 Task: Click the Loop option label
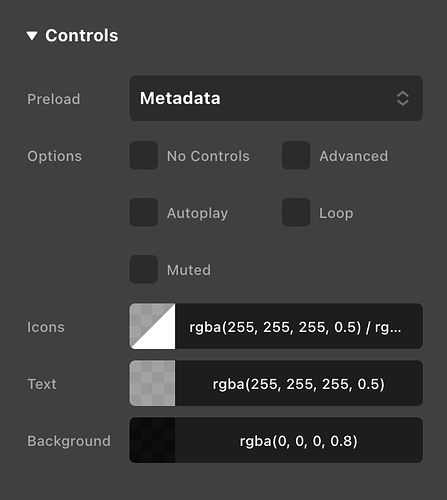pos(336,213)
